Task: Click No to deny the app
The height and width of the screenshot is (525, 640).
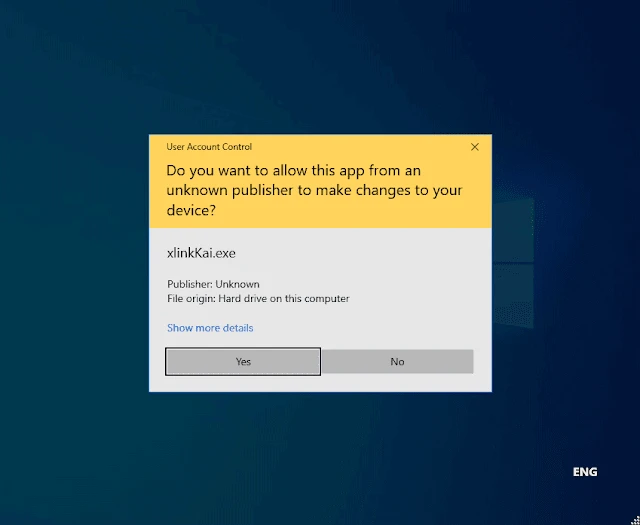Action: pyautogui.click(x=398, y=361)
